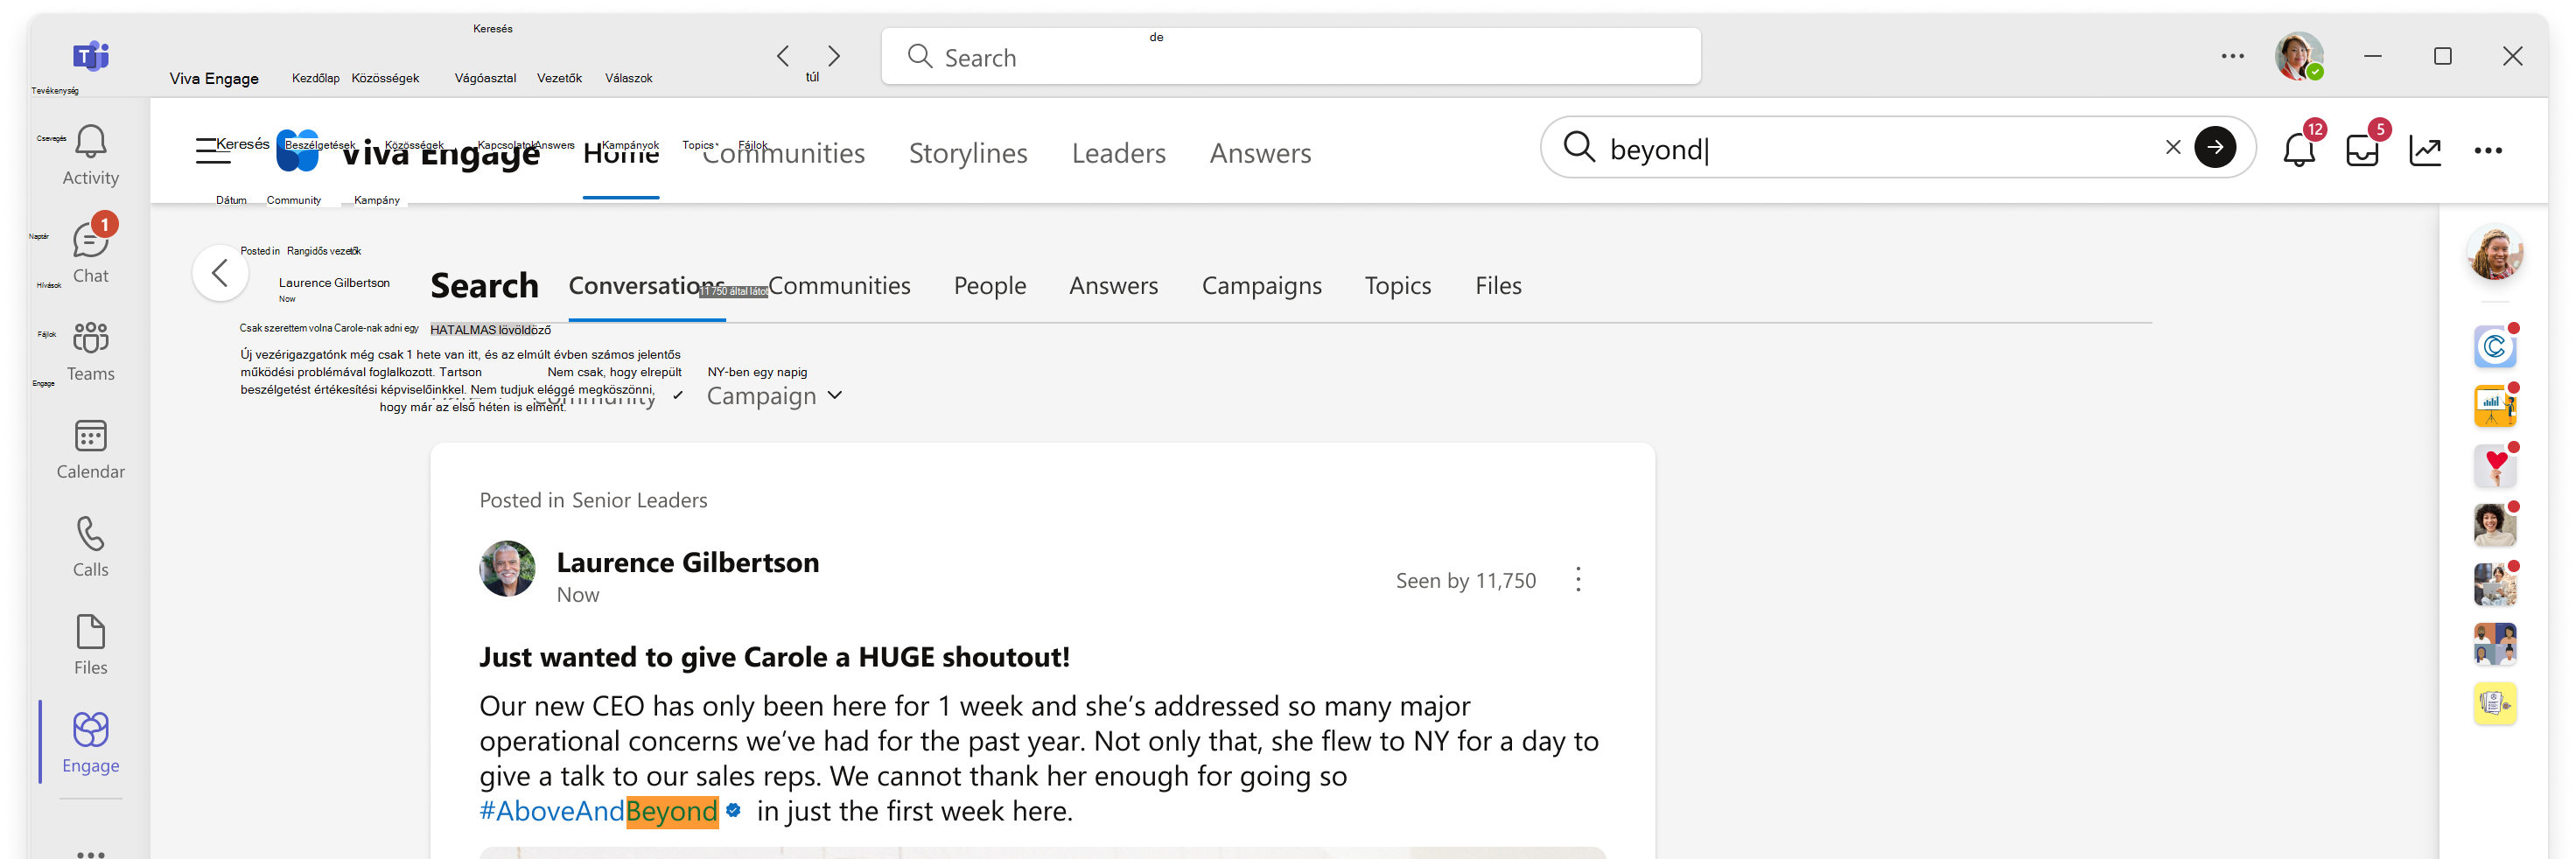Open the orange presentation chart app

click(x=2494, y=407)
